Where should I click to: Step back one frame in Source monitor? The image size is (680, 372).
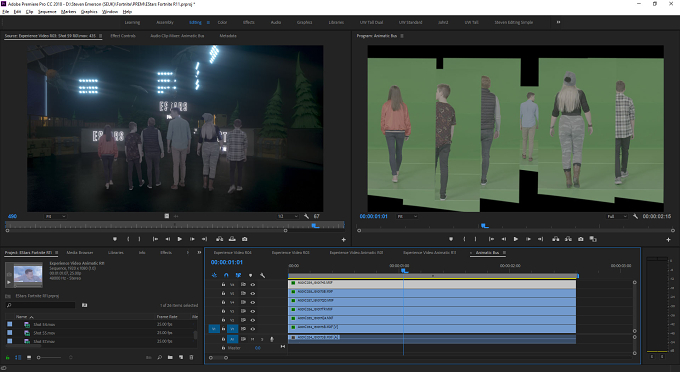click(x=167, y=239)
